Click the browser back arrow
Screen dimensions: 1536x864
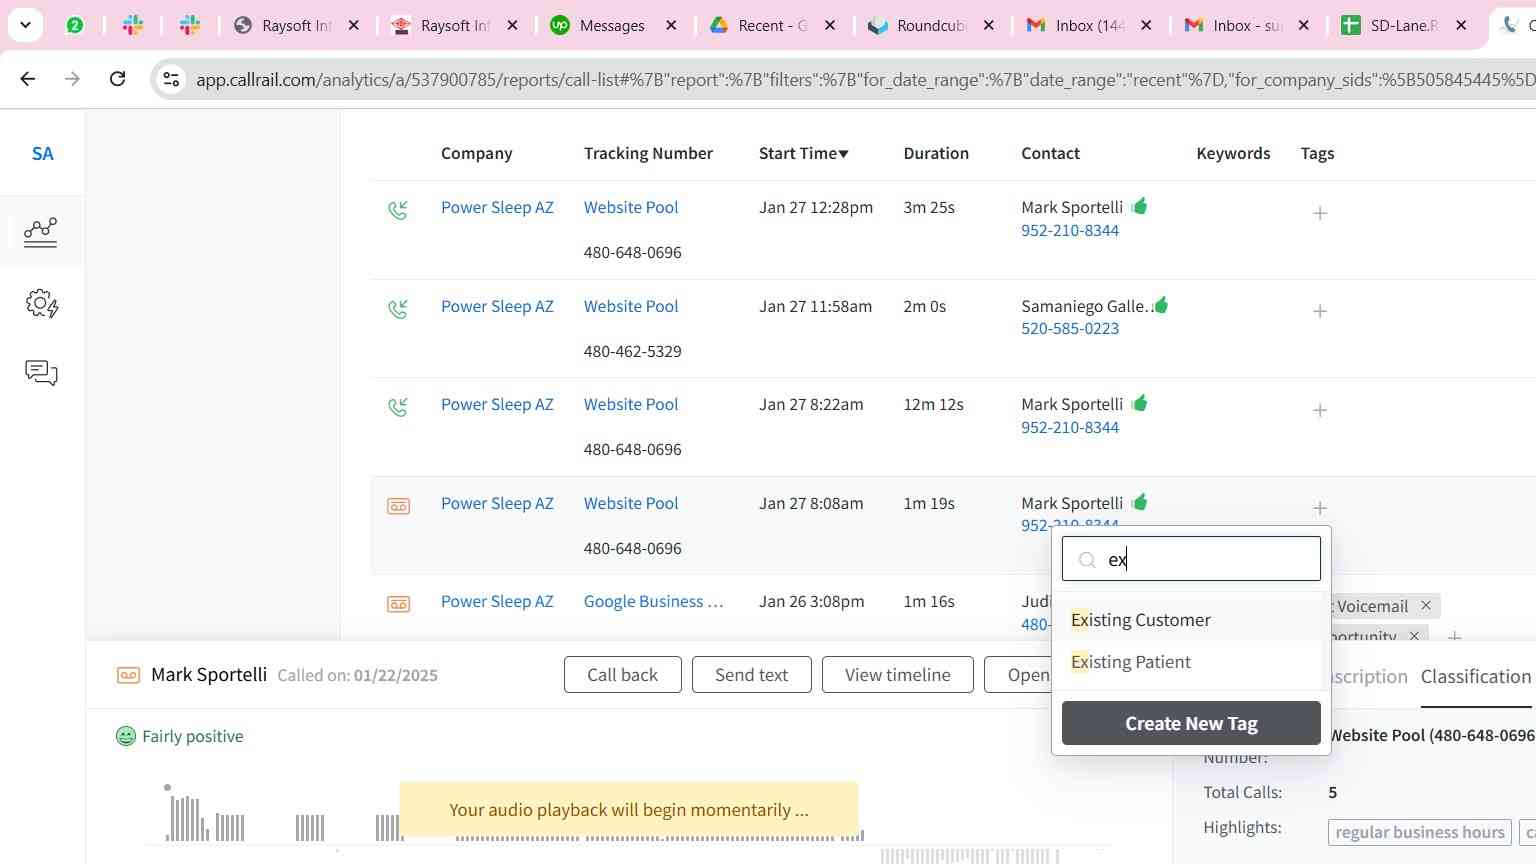(x=28, y=78)
